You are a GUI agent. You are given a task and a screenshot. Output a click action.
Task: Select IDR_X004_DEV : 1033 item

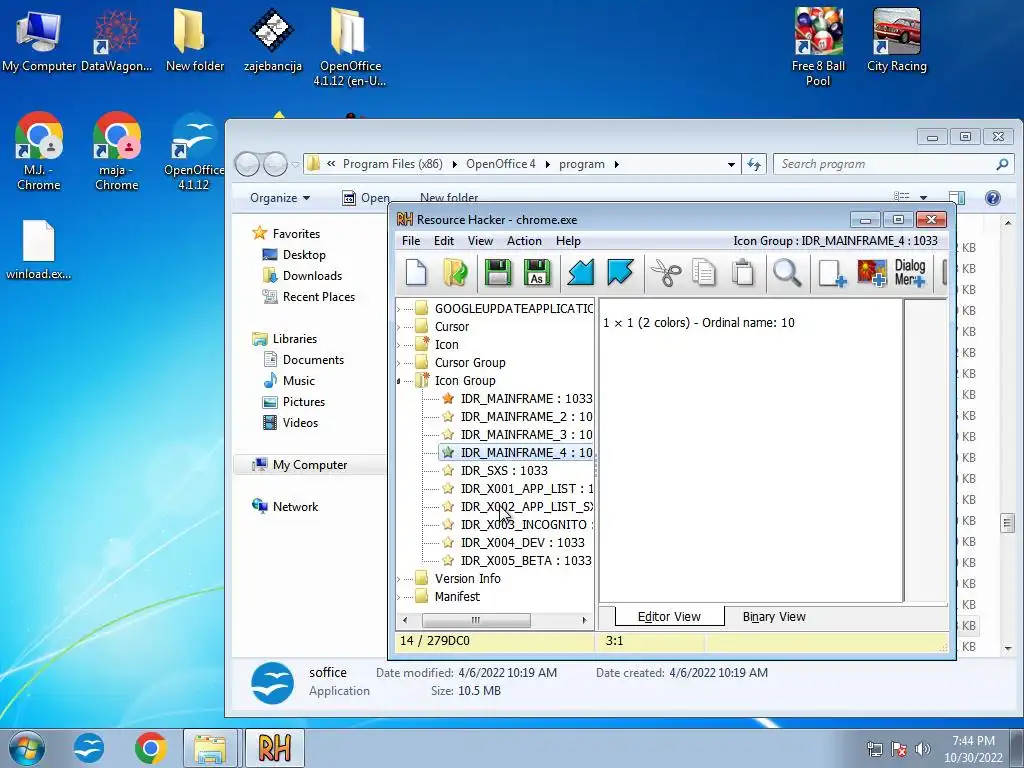pos(522,543)
